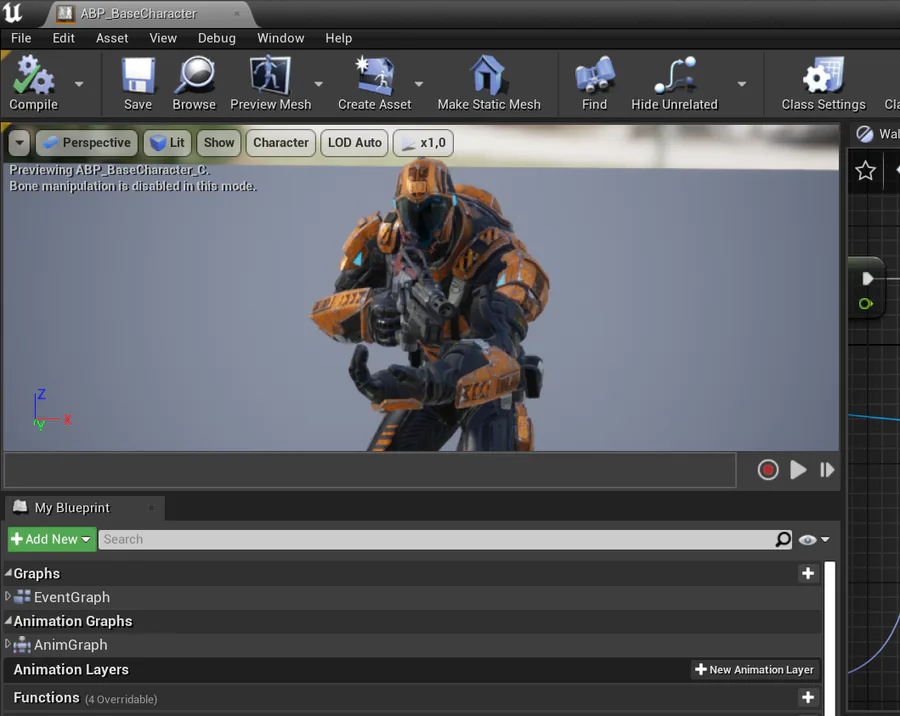Record the preview animation
The image size is (900, 716).
(767, 470)
